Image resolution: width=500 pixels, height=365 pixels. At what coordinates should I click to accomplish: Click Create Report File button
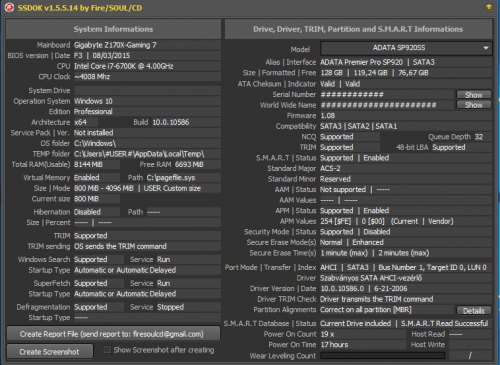pyautogui.click(x=113, y=334)
